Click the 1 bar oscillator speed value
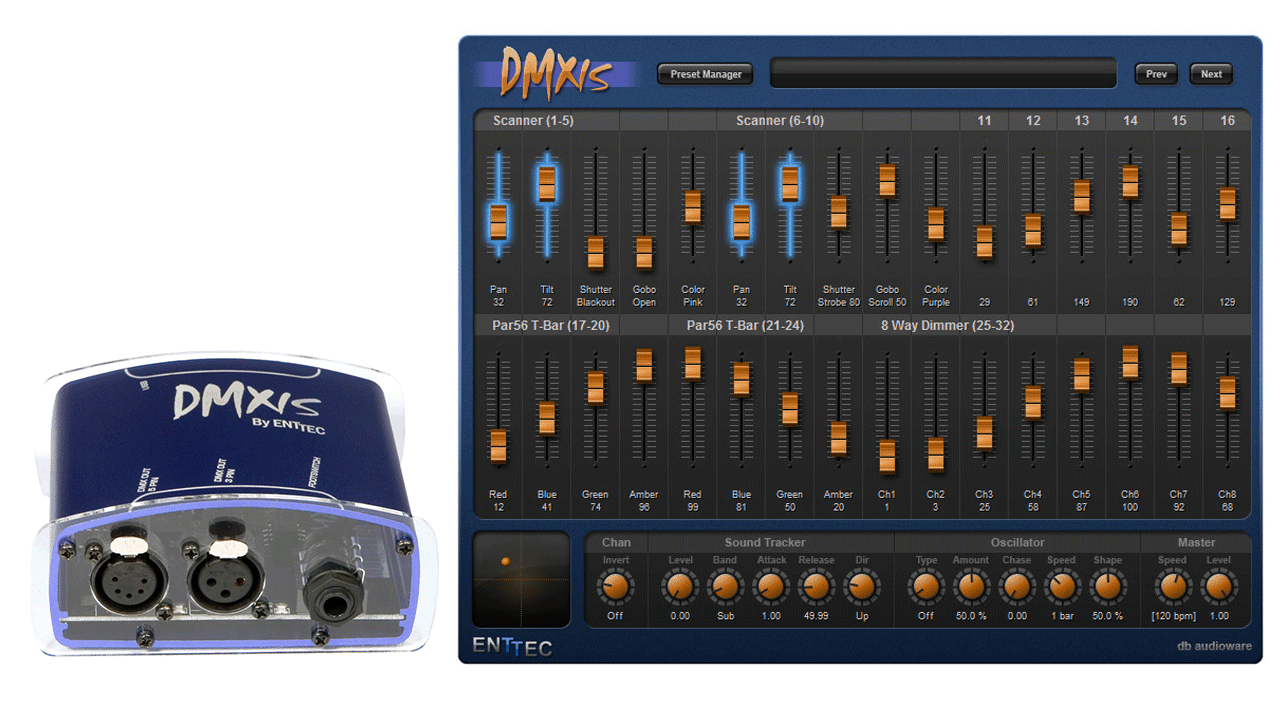This screenshot has width=1280, height=720. pos(1062,616)
